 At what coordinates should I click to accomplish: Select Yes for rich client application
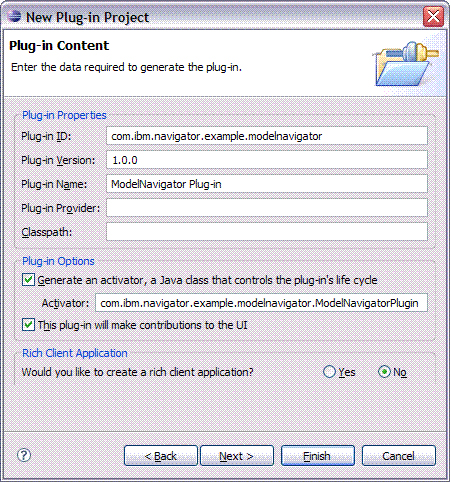click(329, 372)
